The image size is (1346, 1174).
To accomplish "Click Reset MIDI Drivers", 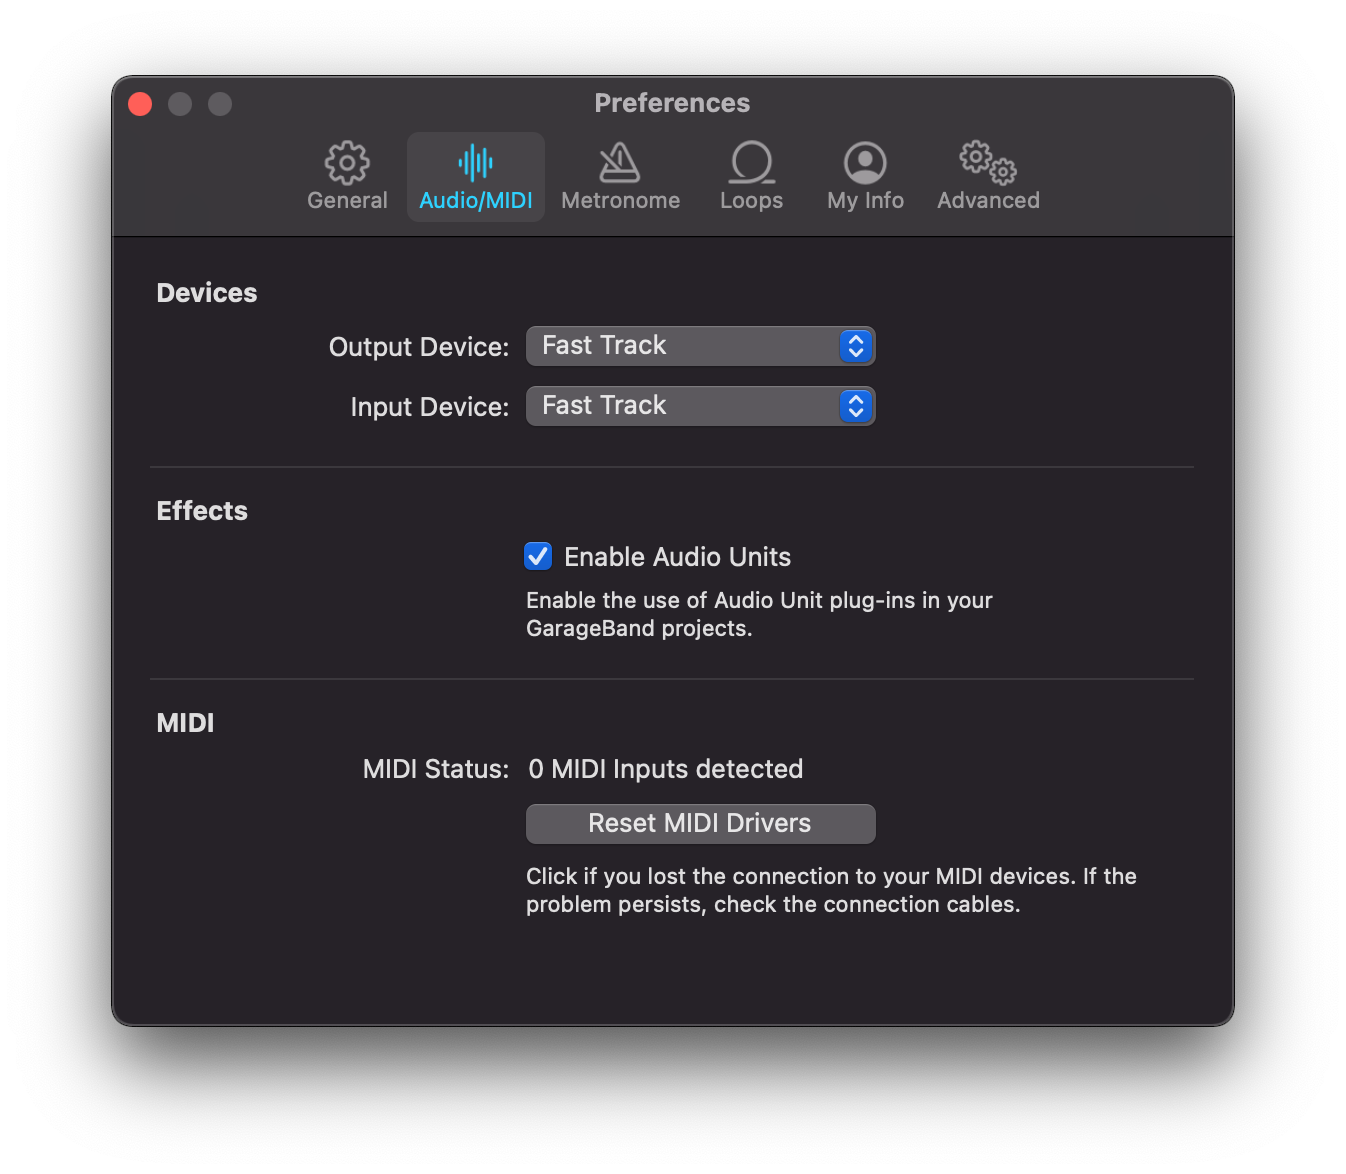I will tap(700, 823).
